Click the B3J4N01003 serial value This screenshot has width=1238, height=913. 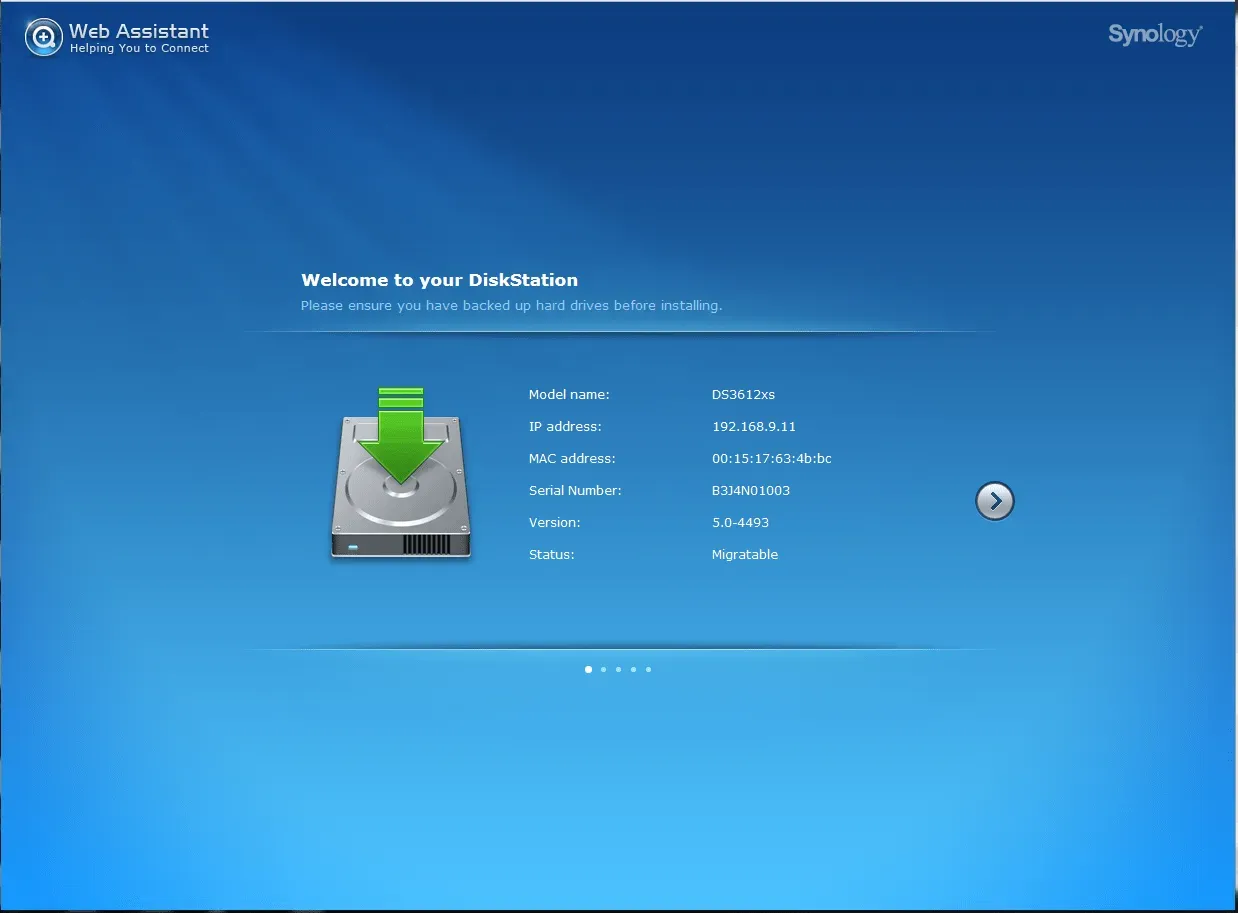[x=751, y=491]
